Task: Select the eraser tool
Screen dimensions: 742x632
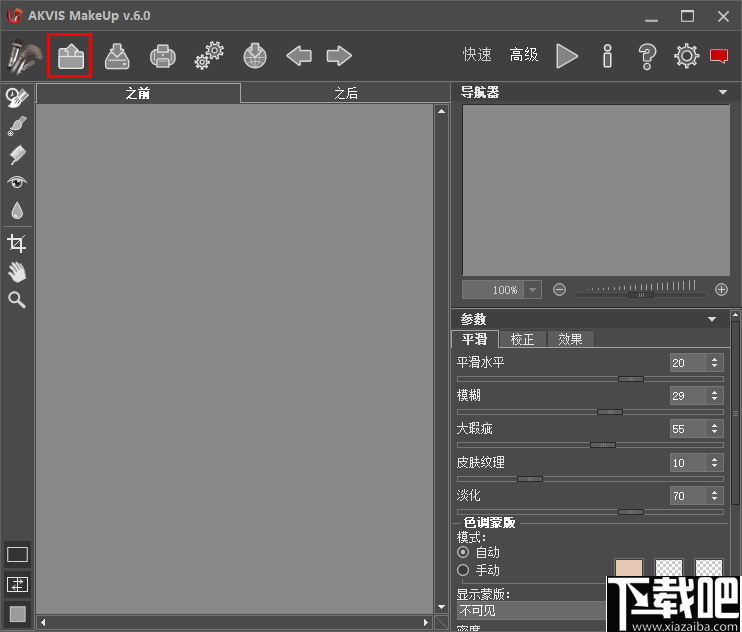Action: click(17, 155)
